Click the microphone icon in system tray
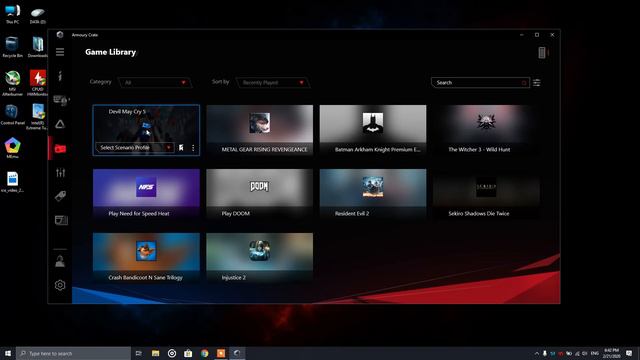This screenshot has width=640, height=360. tap(544, 353)
